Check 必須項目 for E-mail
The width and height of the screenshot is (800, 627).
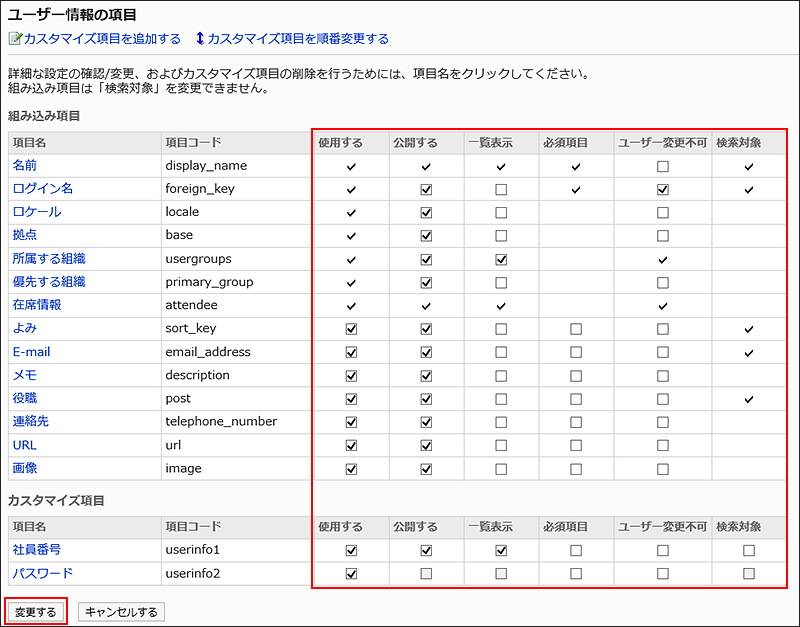pyautogui.click(x=576, y=352)
